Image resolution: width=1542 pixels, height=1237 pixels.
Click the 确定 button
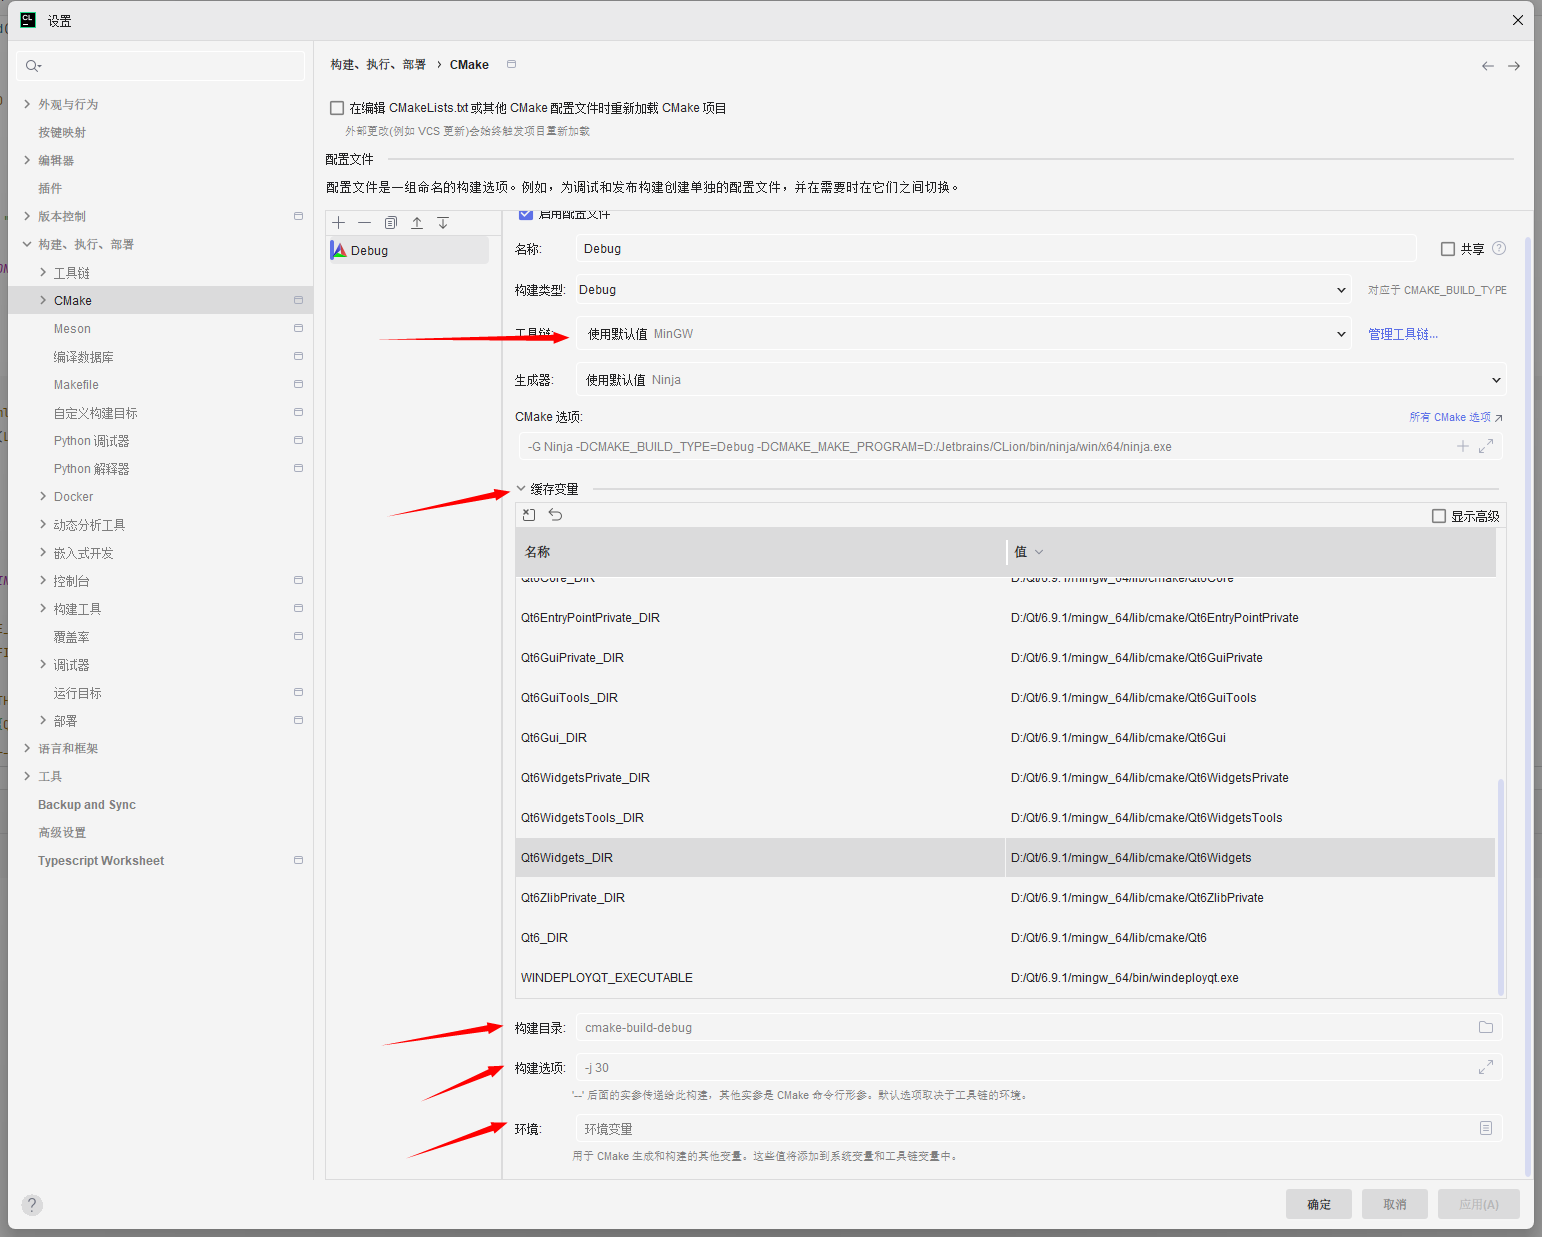click(x=1319, y=1204)
